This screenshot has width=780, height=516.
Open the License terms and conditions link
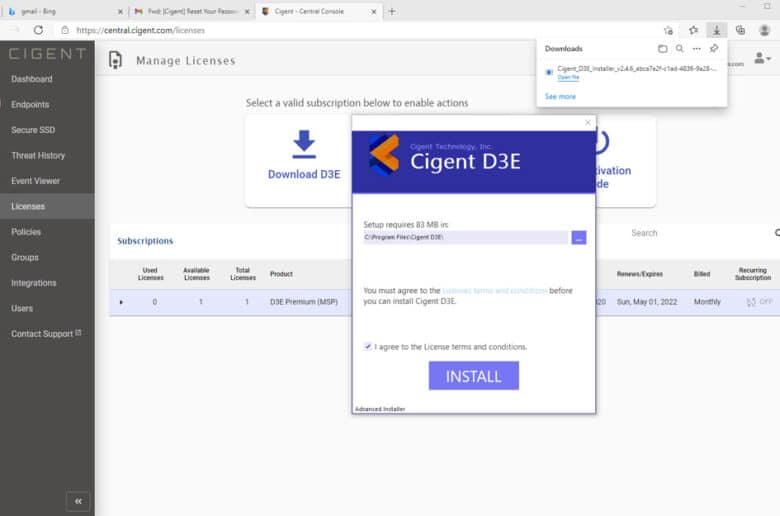tap(495, 290)
